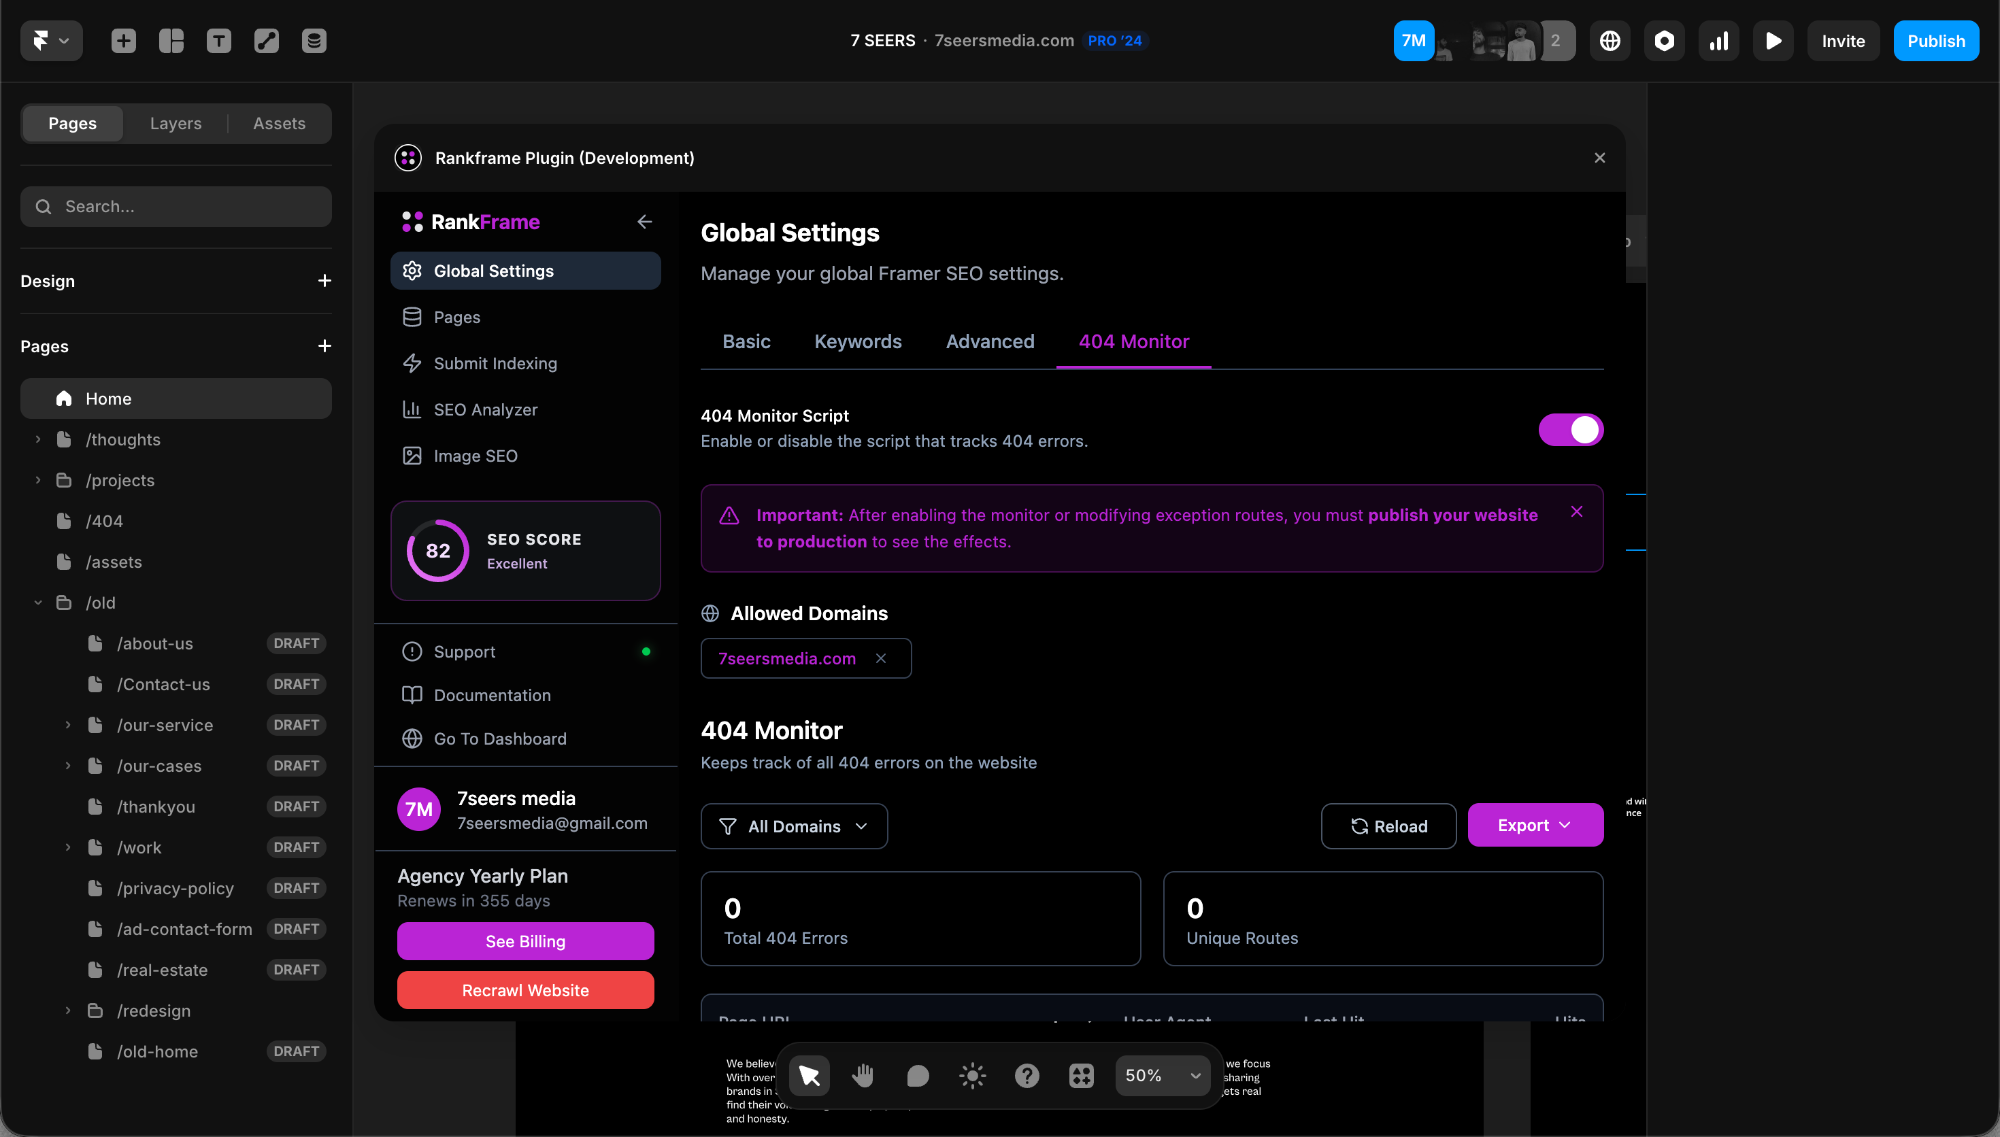Click the Insert plus icon in top toolbar
2000x1137 pixels.
click(123, 41)
